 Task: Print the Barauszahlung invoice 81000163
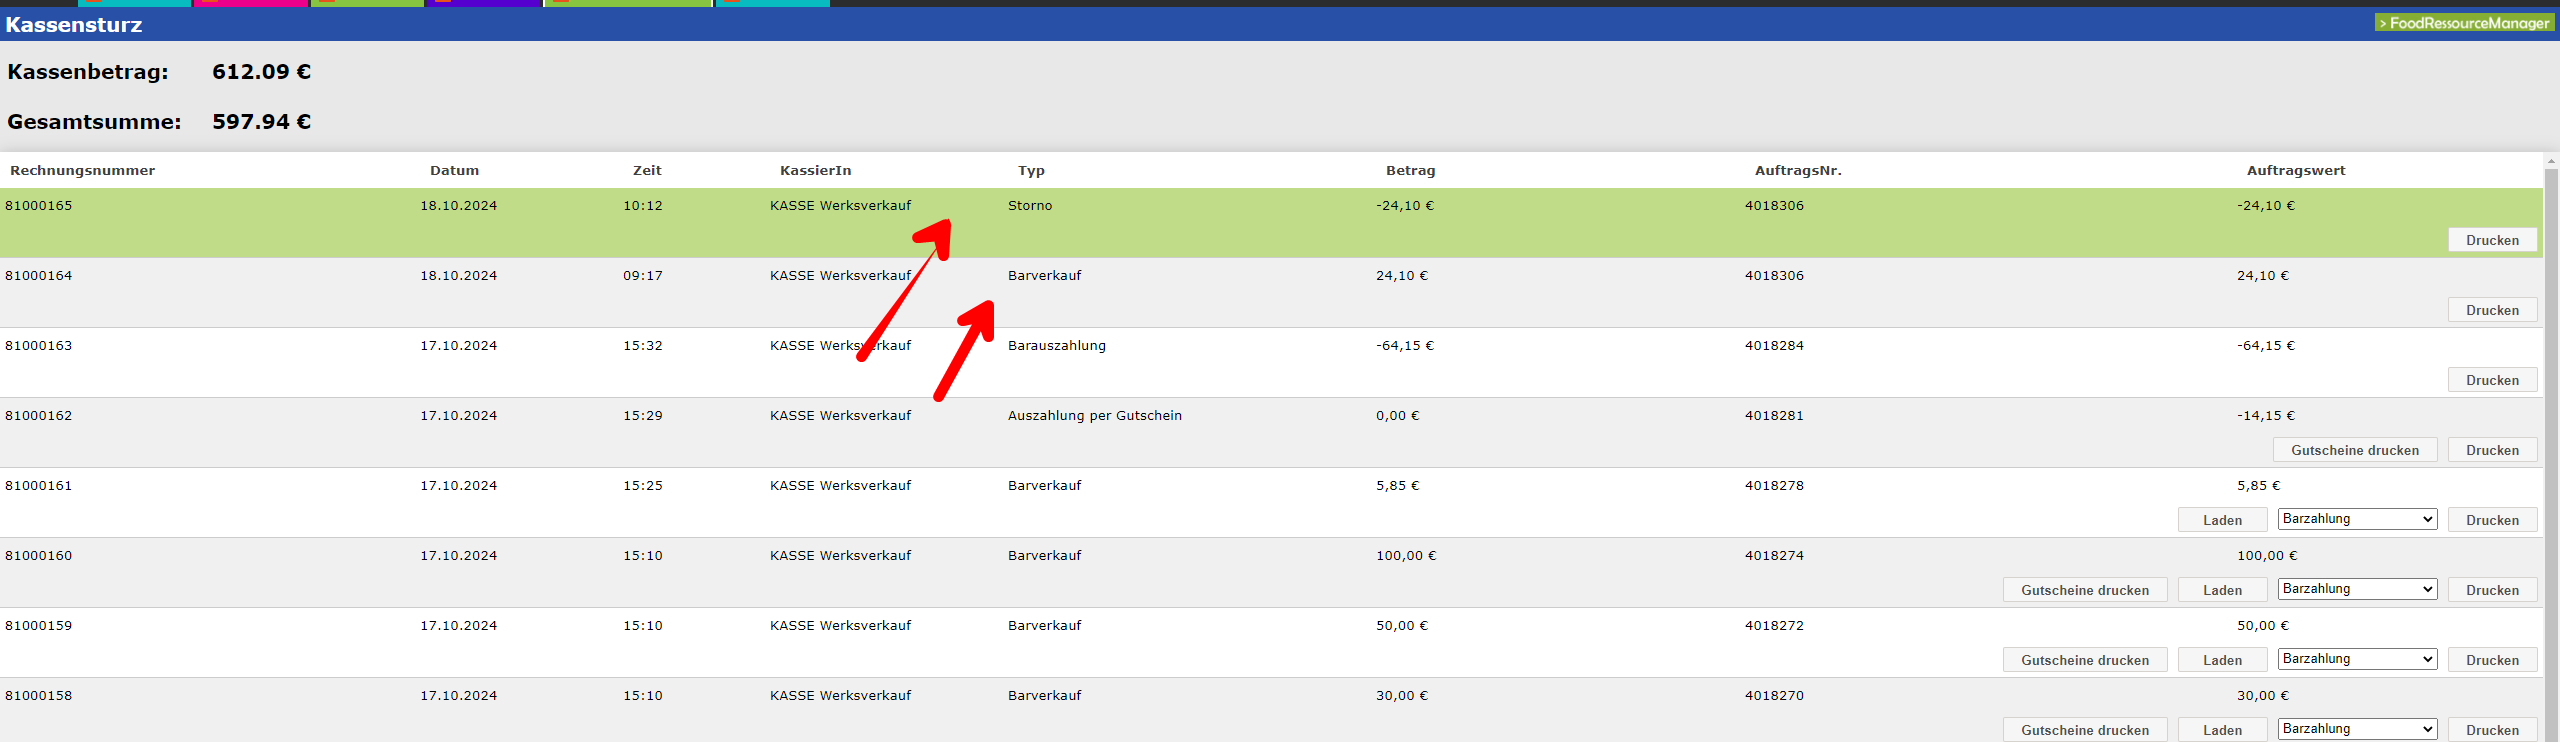2492,380
